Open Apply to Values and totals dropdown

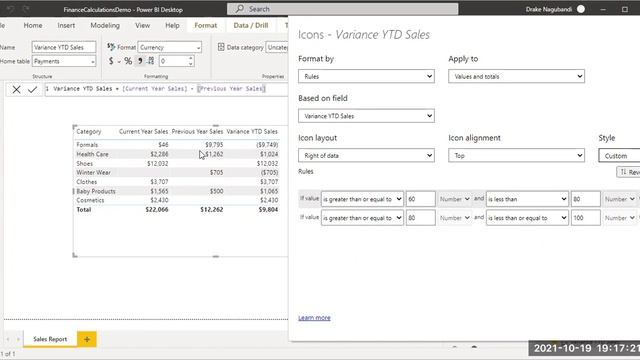(x=516, y=76)
